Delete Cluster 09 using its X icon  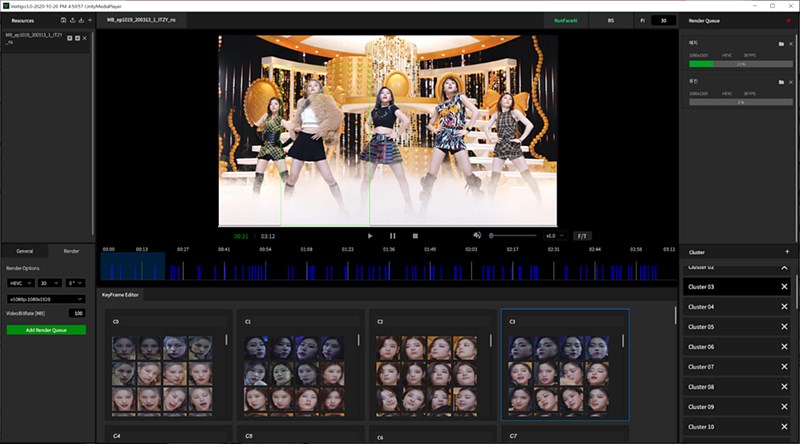pos(784,407)
